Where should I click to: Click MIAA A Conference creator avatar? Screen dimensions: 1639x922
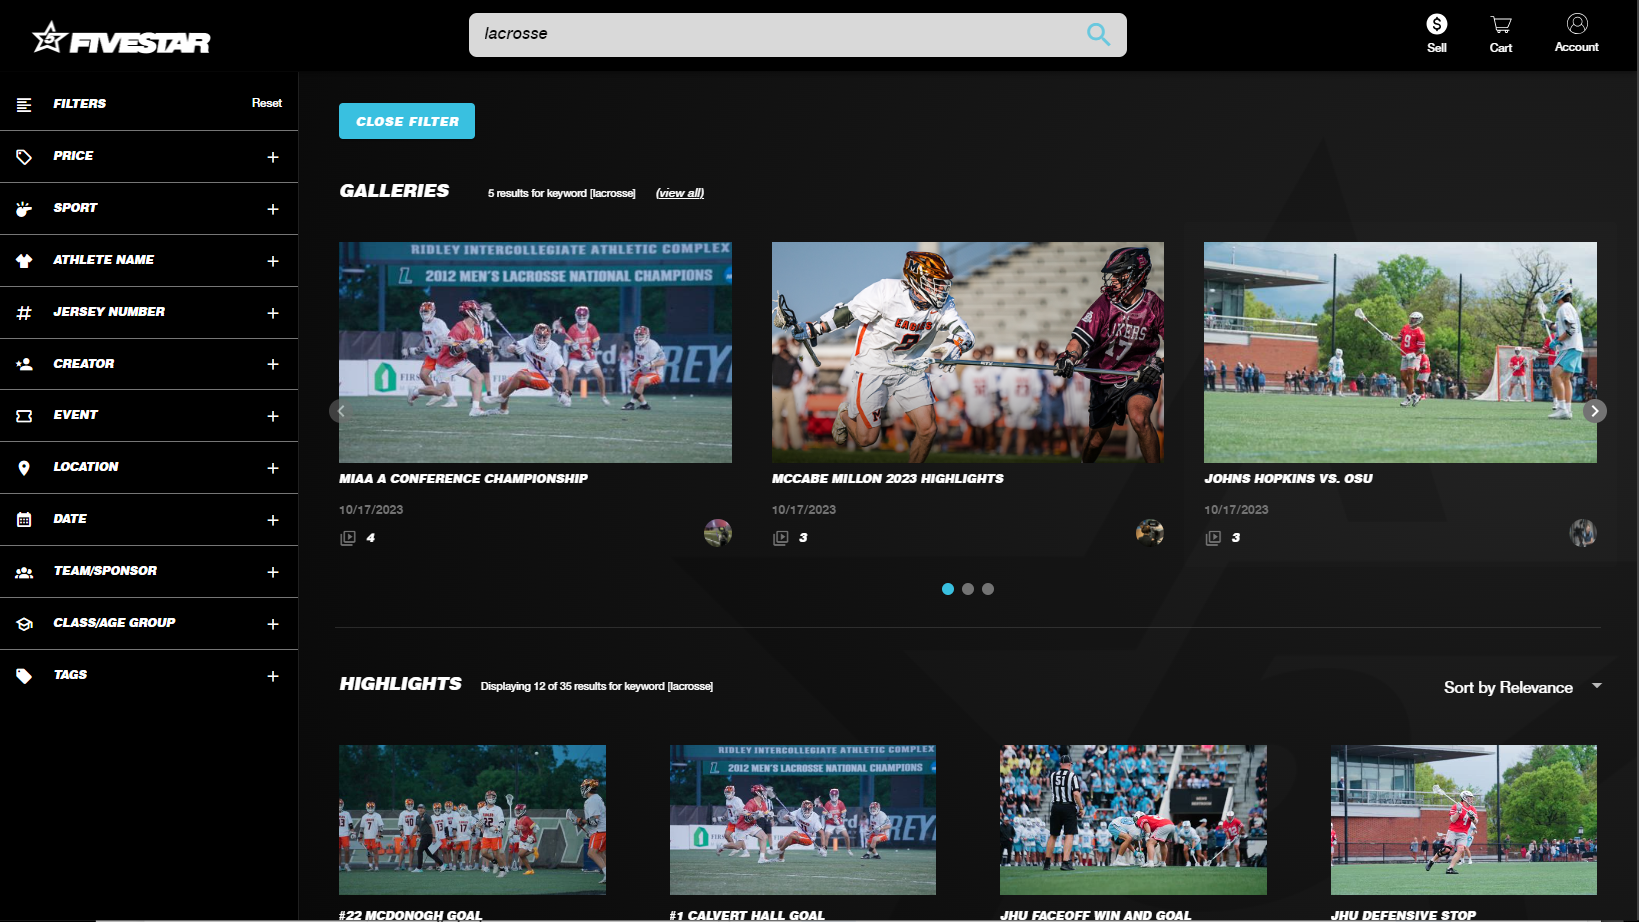click(718, 533)
